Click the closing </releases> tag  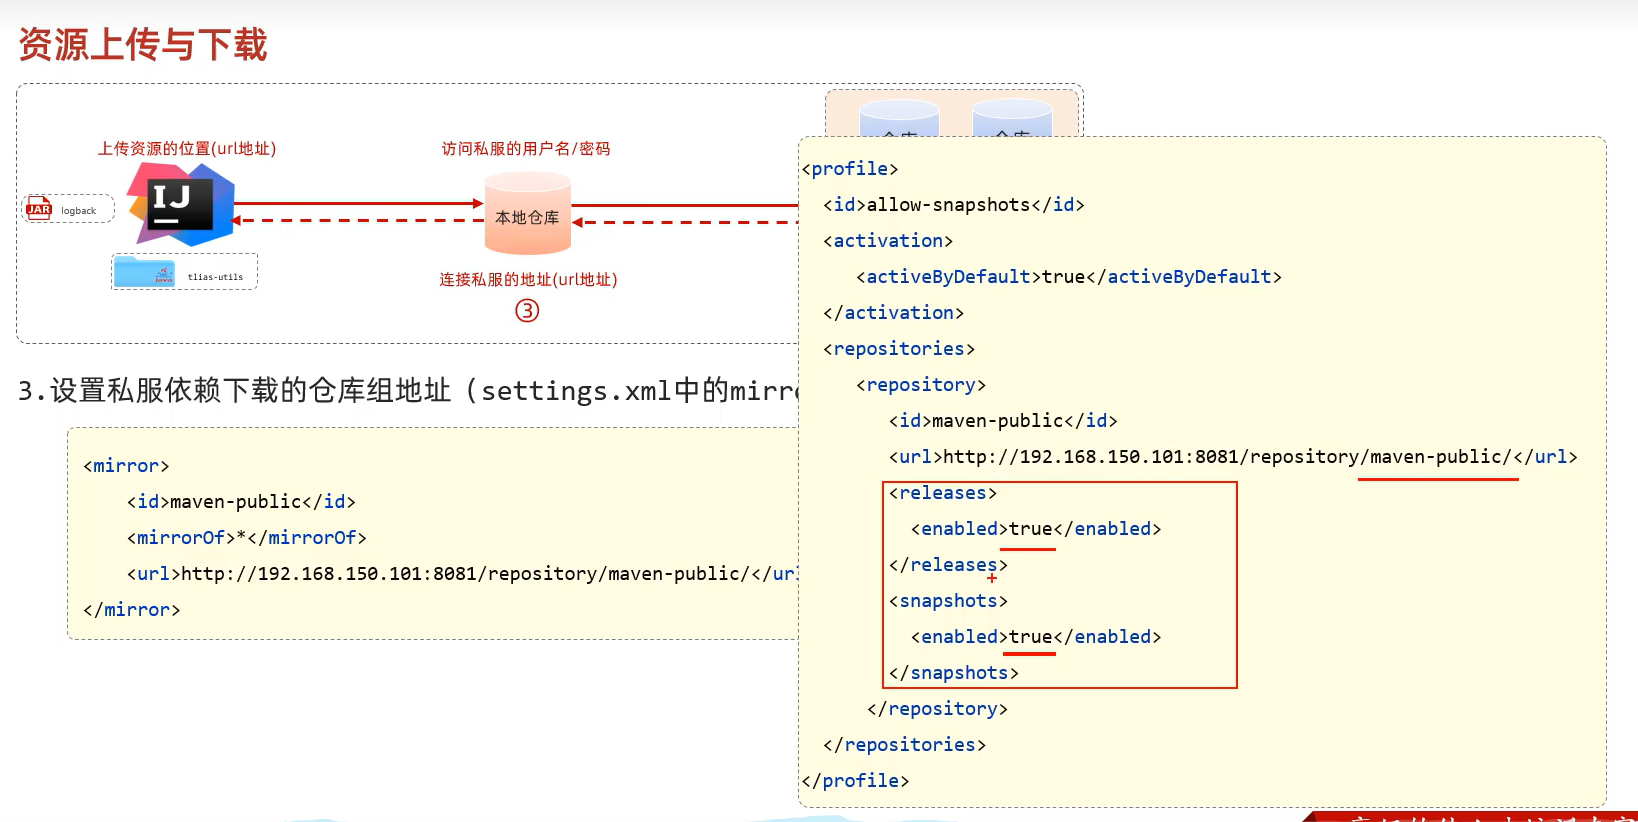coord(948,565)
